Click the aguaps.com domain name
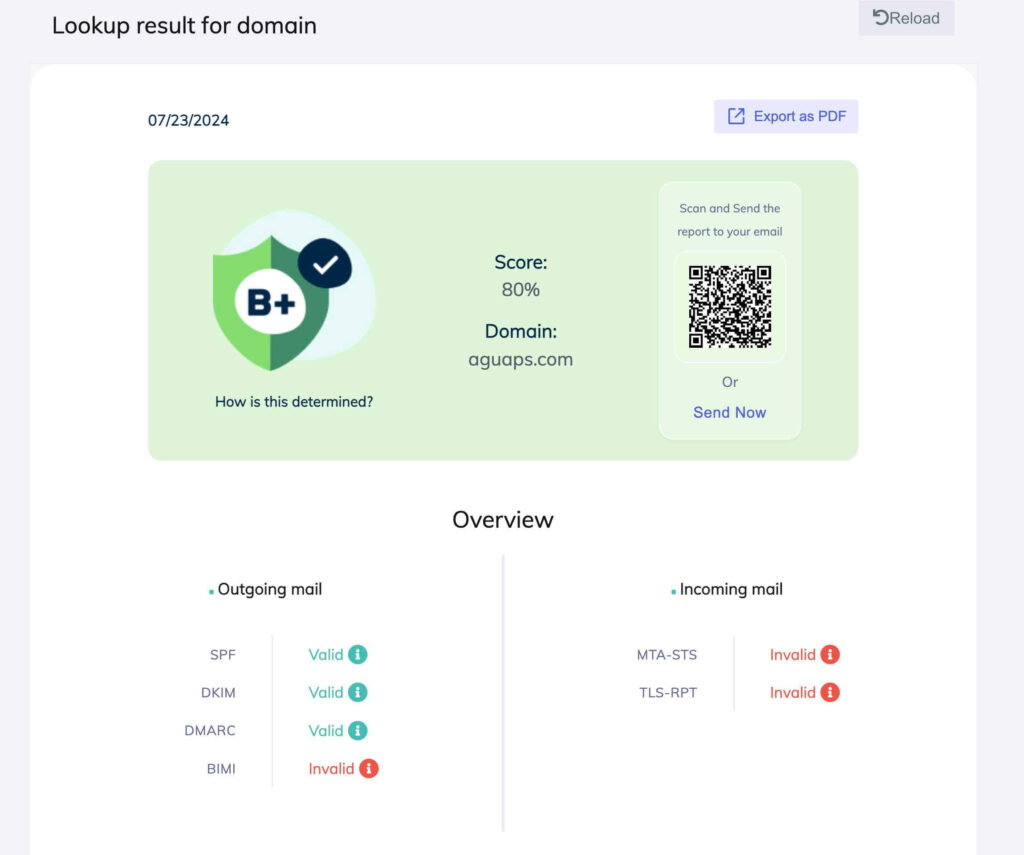 click(x=520, y=360)
